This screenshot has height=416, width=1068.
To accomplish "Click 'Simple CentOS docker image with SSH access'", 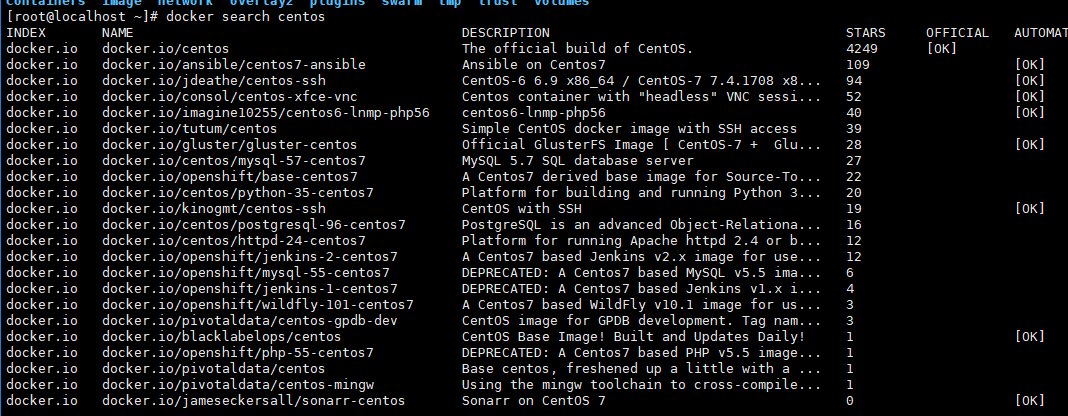I will 629,129.
